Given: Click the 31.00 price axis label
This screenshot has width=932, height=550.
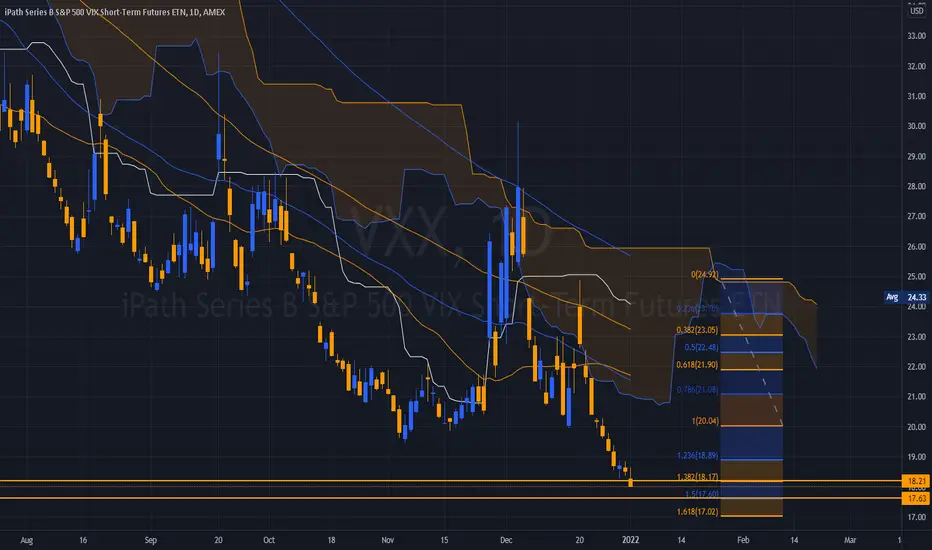Looking at the screenshot, I should pos(917,96).
